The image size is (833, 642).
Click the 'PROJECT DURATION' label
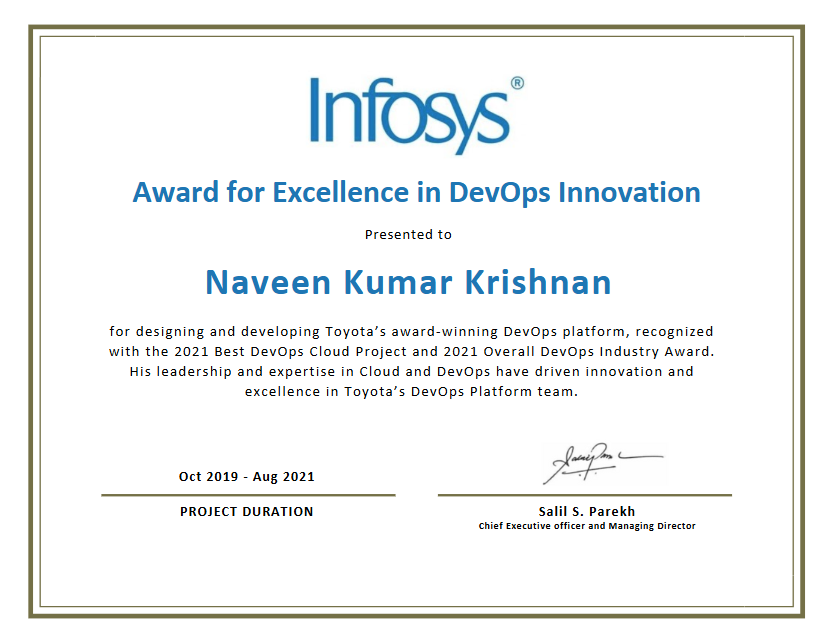click(246, 512)
